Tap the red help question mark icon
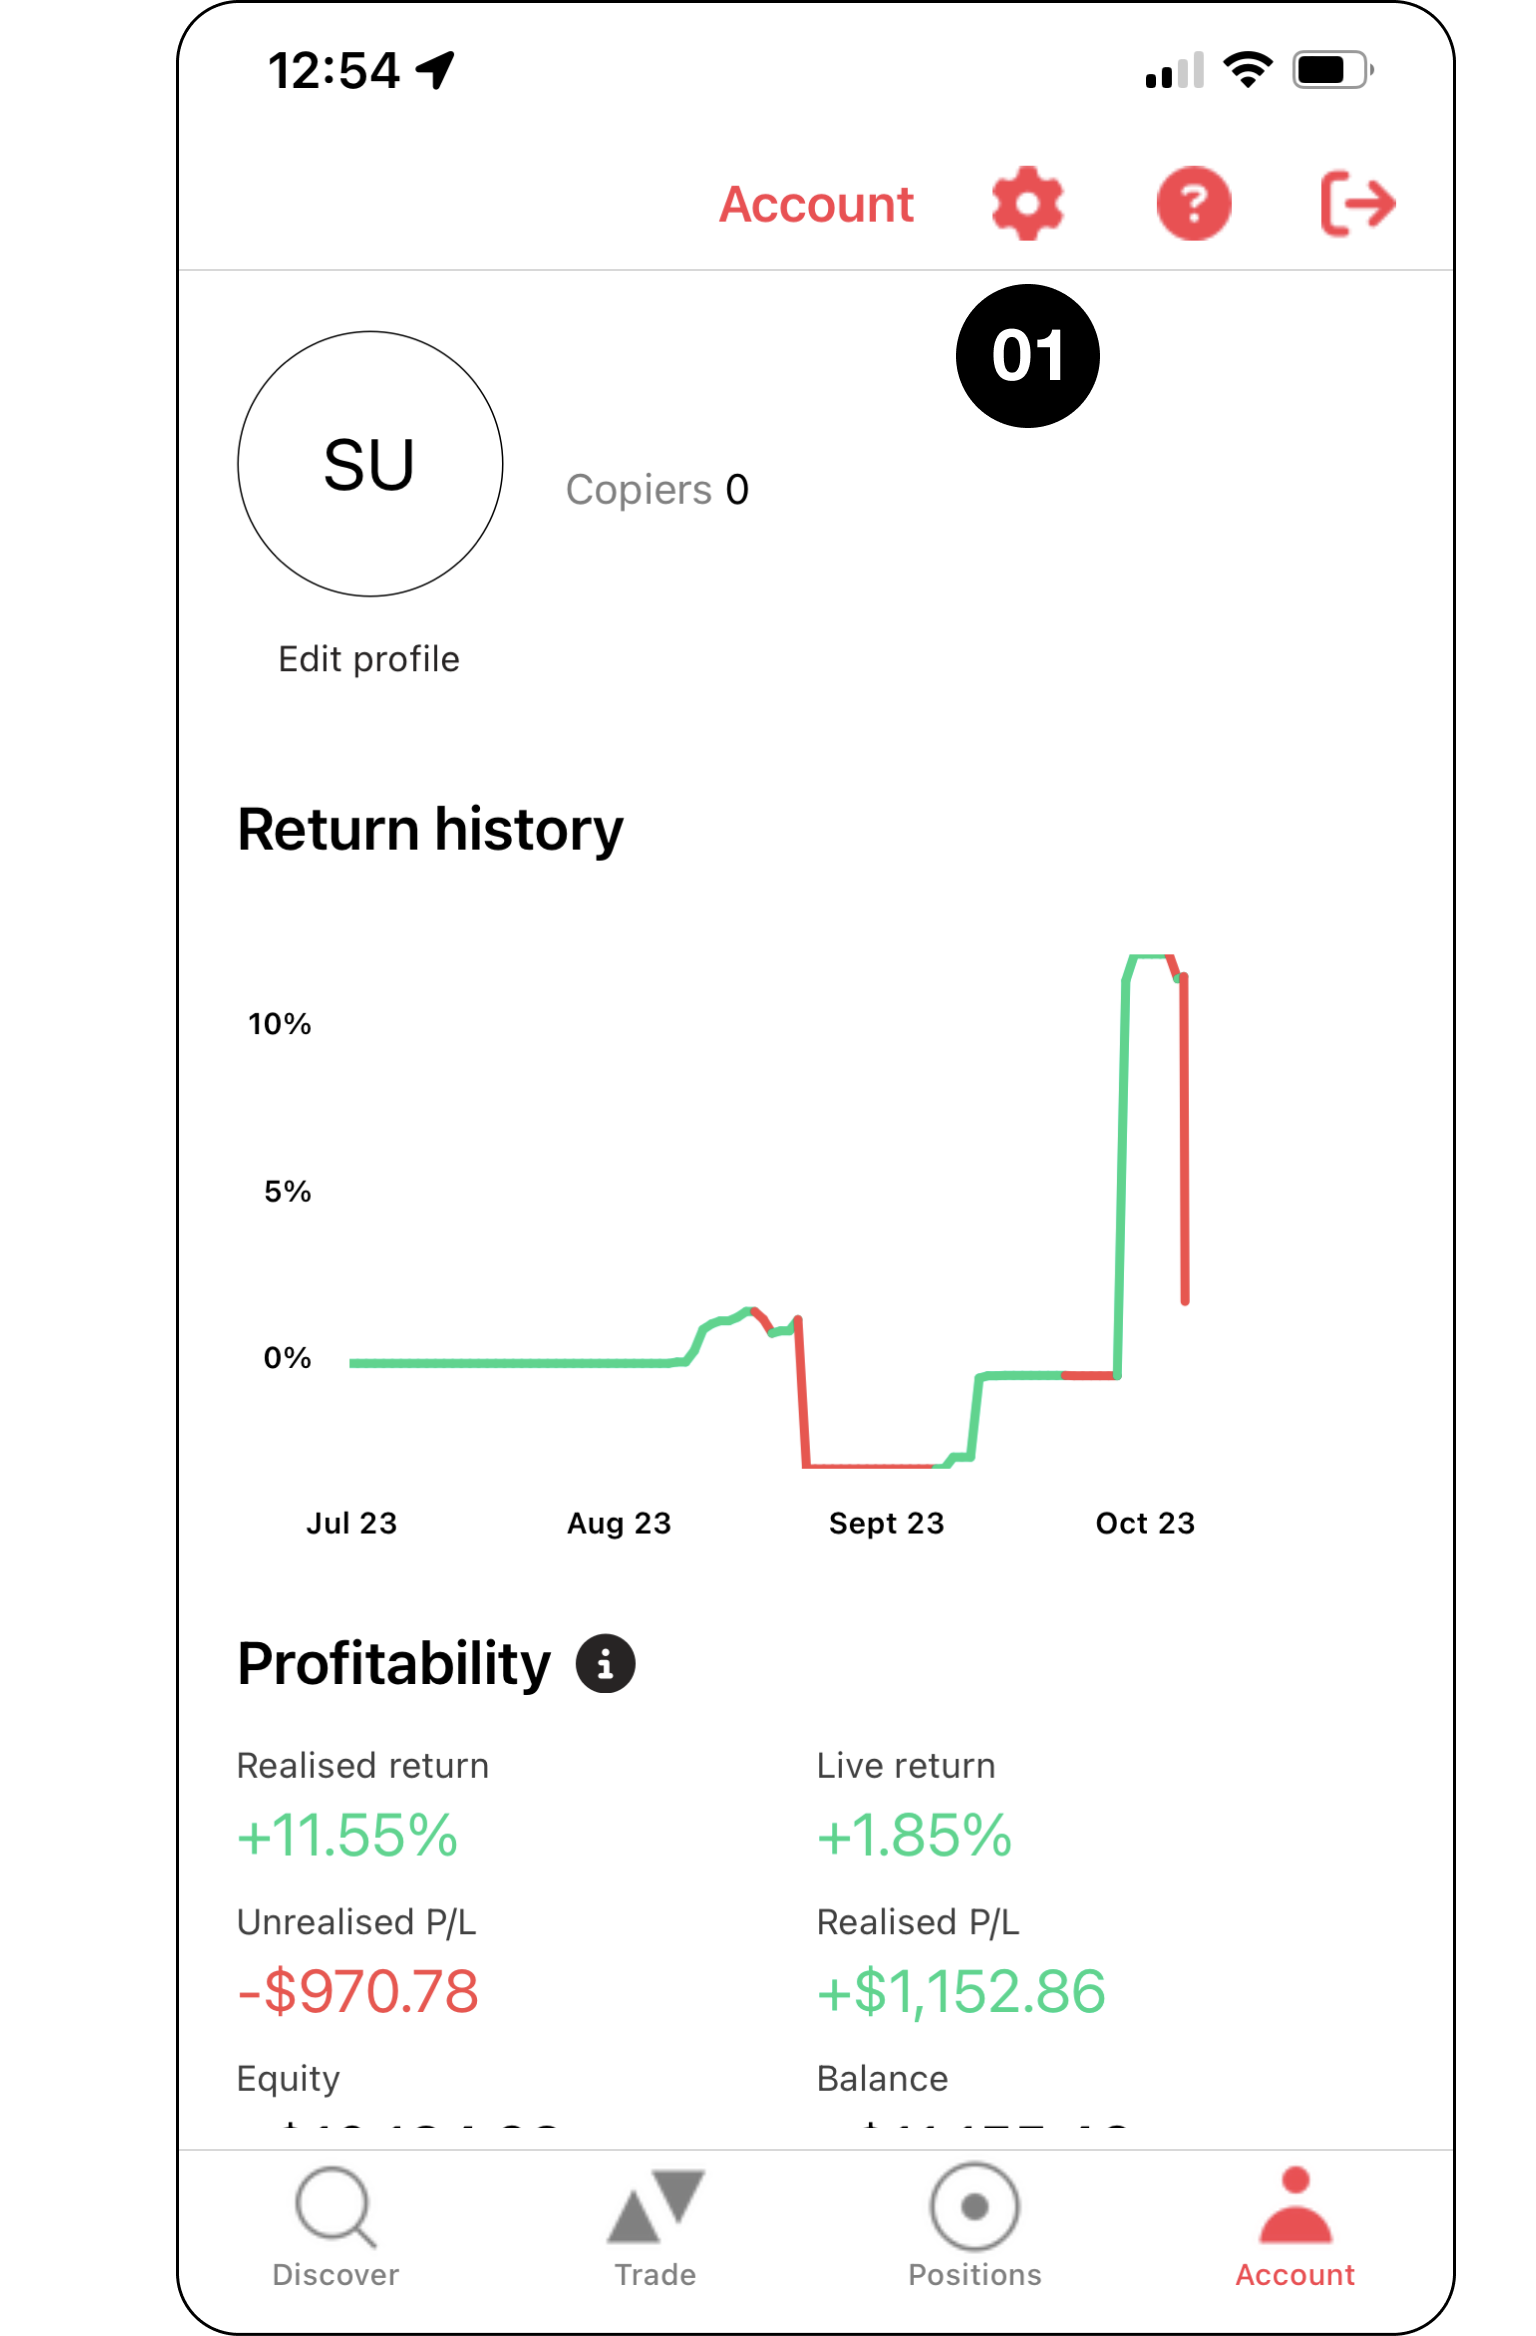Viewport: 1536px width, 2336px height. (1193, 204)
